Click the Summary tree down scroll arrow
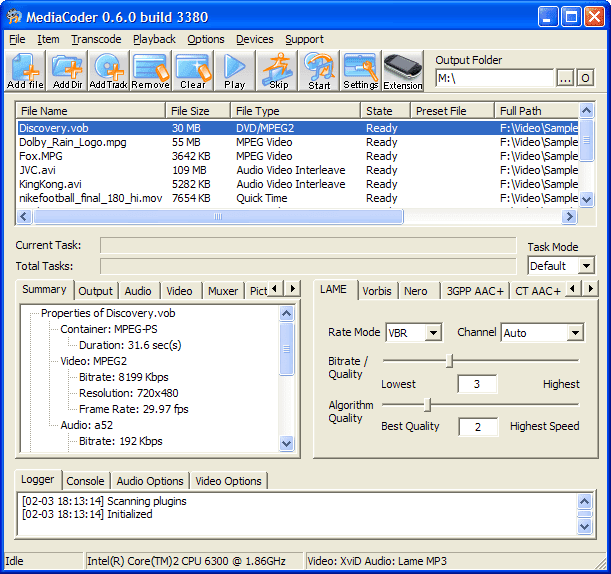Screen dimensions: 611x574 pos(286,443)
